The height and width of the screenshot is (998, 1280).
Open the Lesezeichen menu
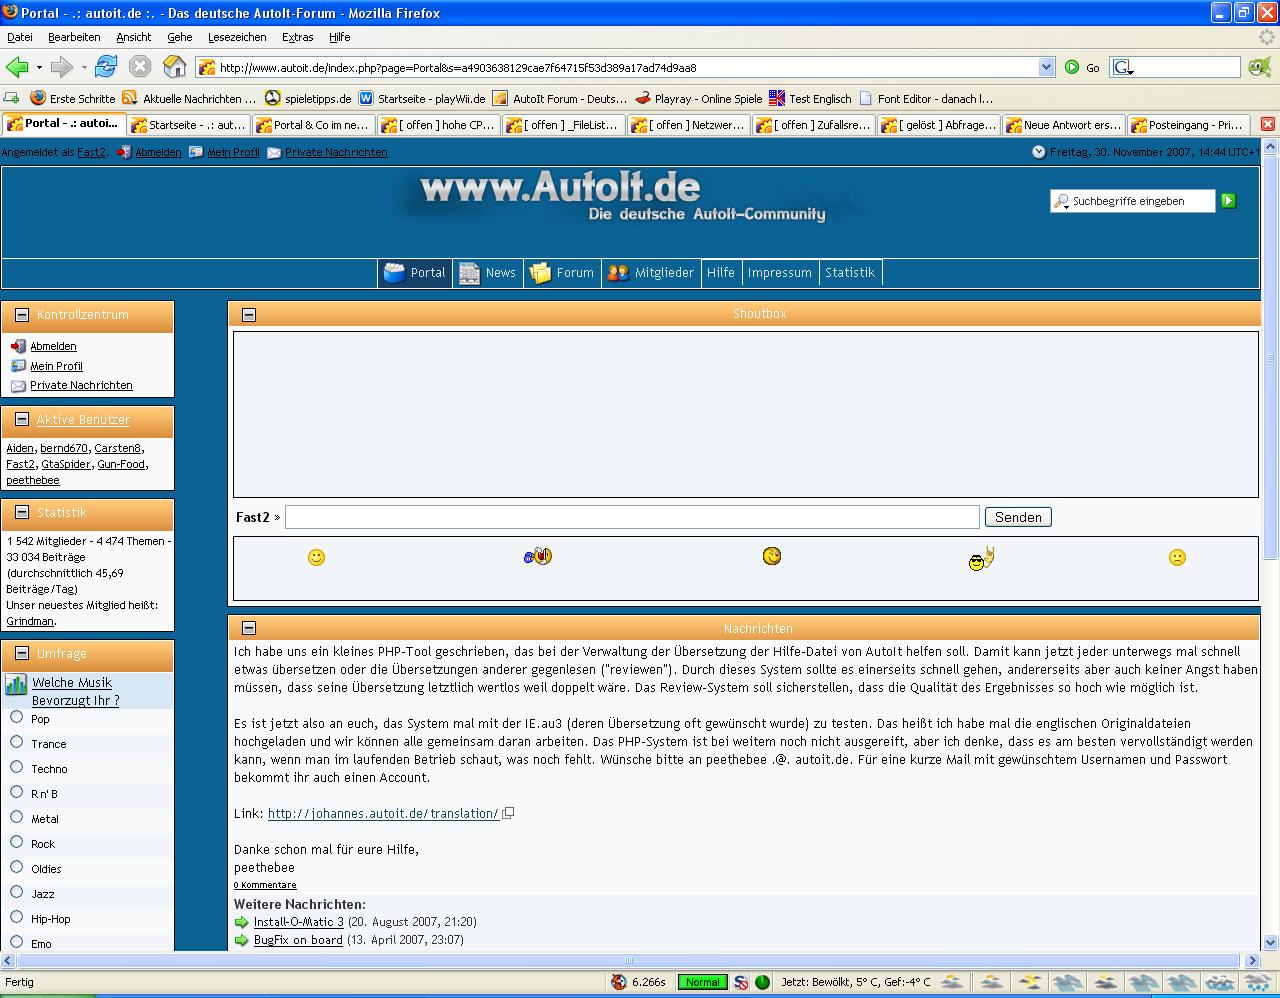[x=237, y=37]
